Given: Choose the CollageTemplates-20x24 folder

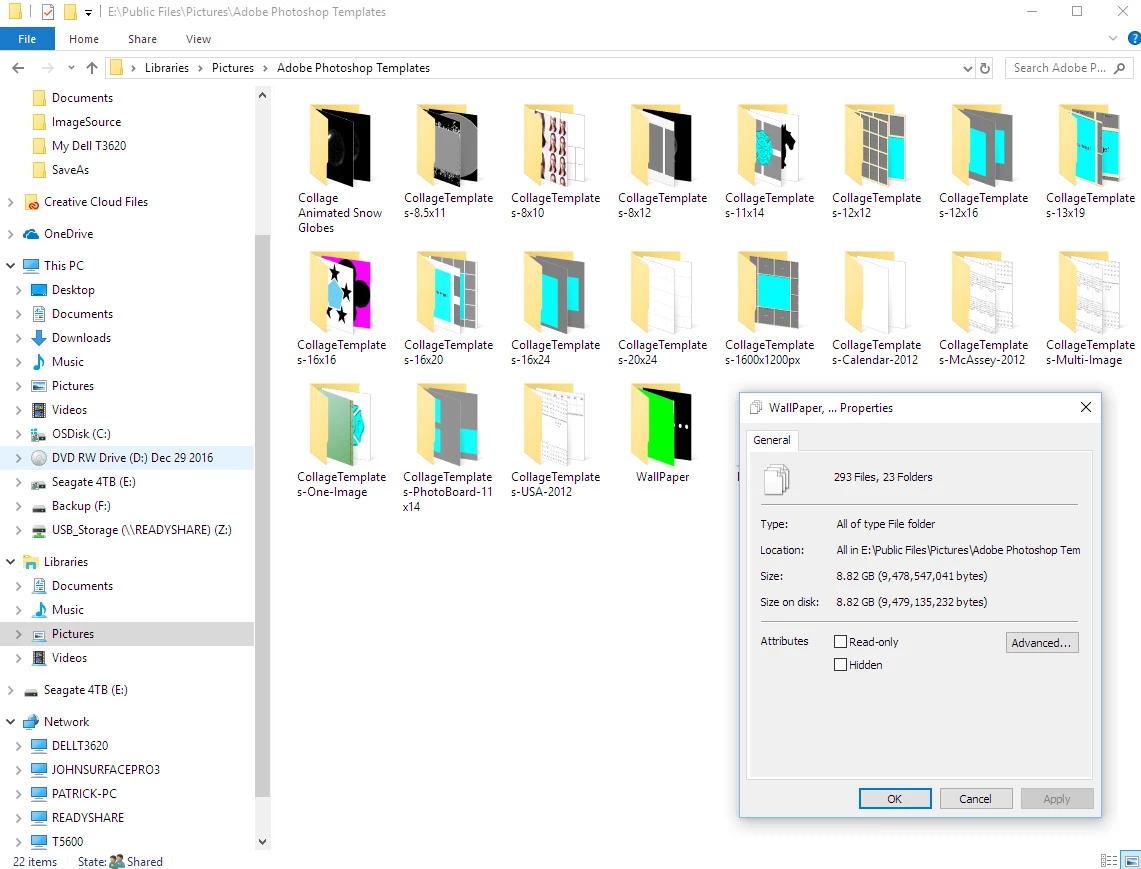Looking at the screenshot, I should 662,309.
